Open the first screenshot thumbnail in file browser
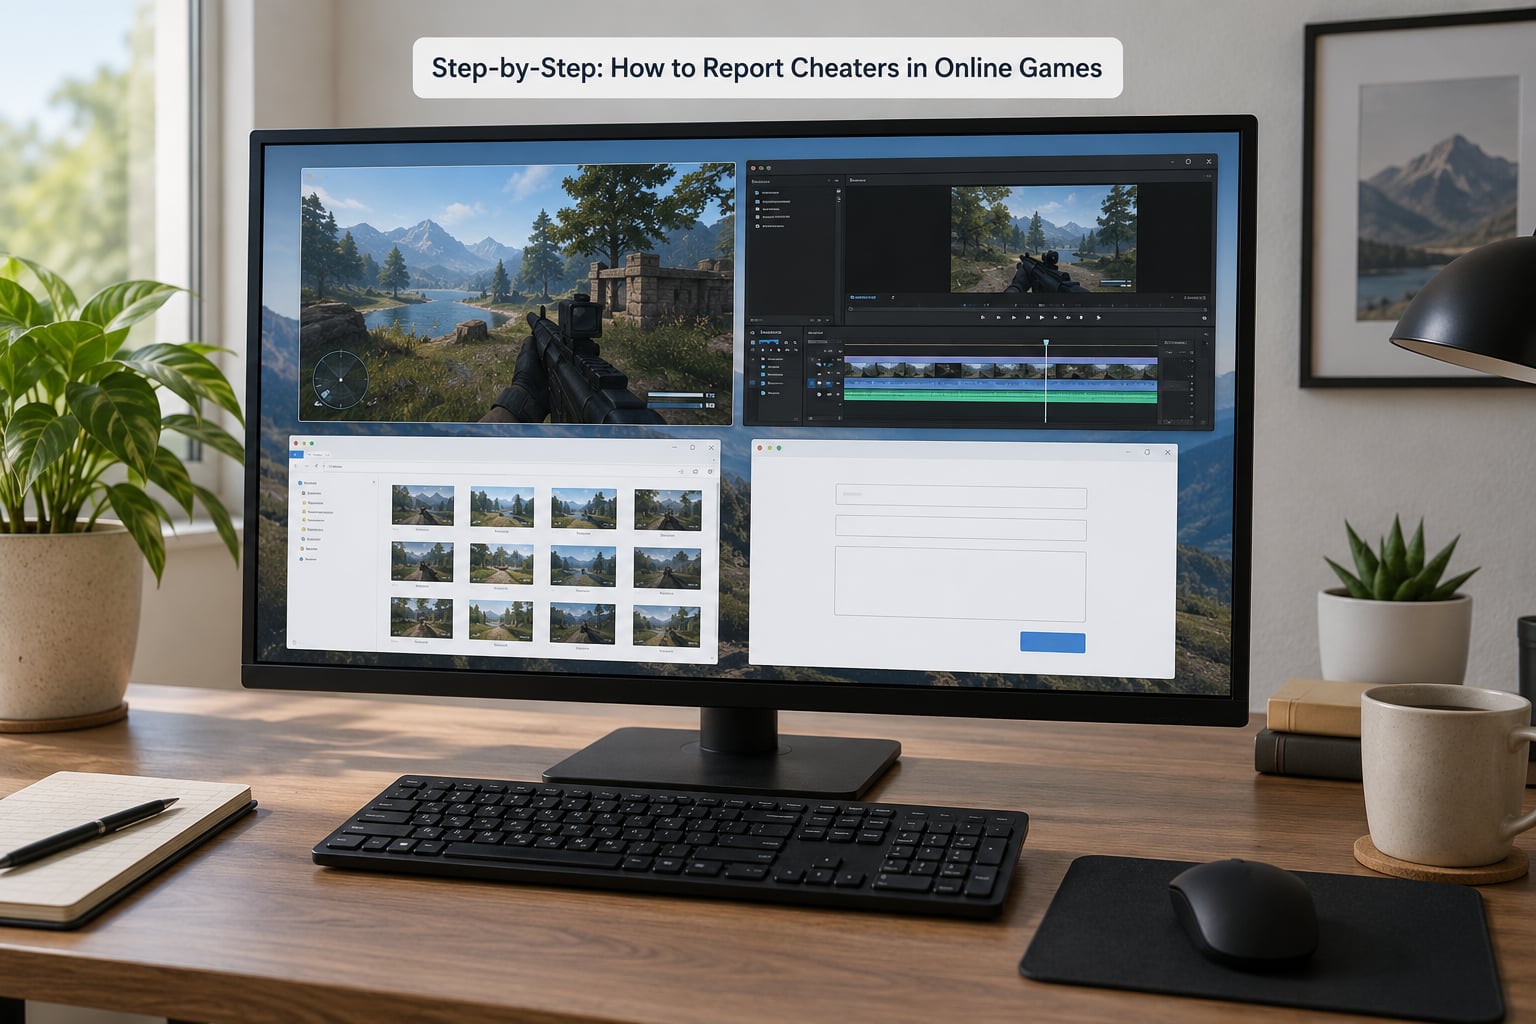 pos(423,505)
